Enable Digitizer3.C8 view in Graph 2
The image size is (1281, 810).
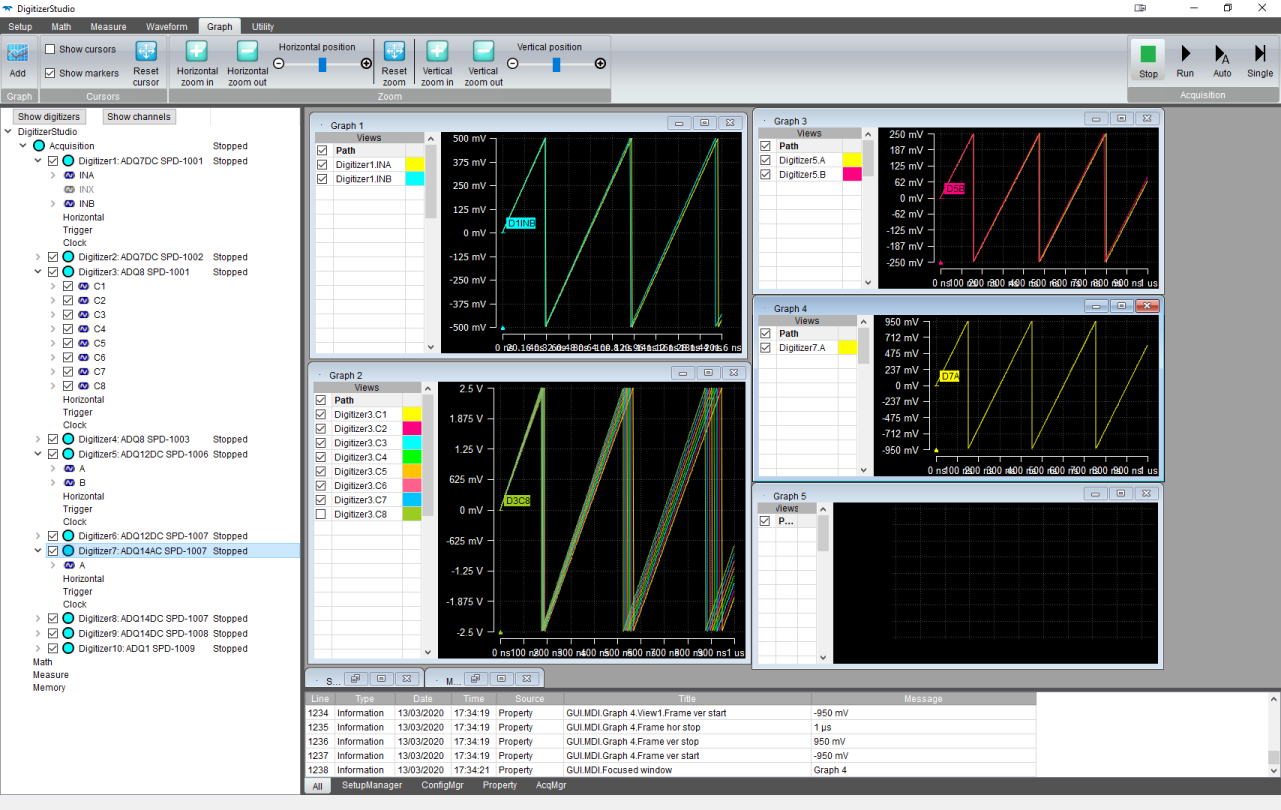coord(321,514)
